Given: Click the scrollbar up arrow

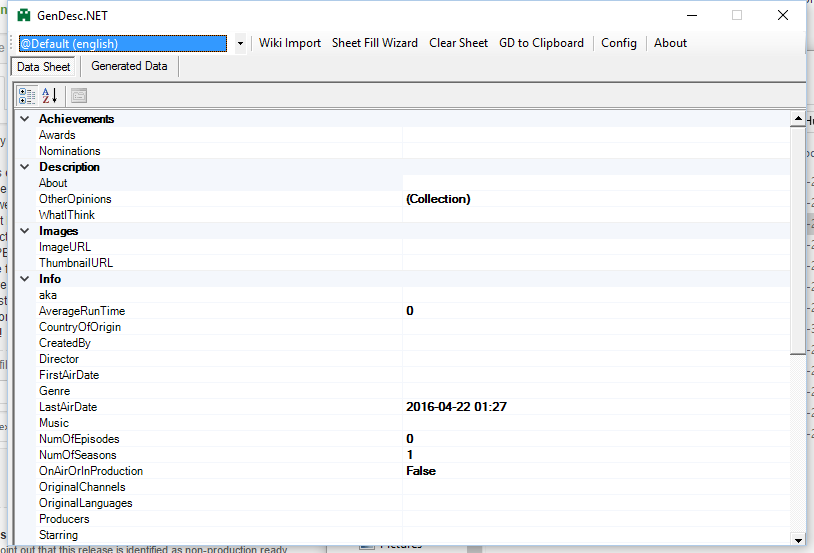Looking at the screenshot, I should [x=798, y=119].
